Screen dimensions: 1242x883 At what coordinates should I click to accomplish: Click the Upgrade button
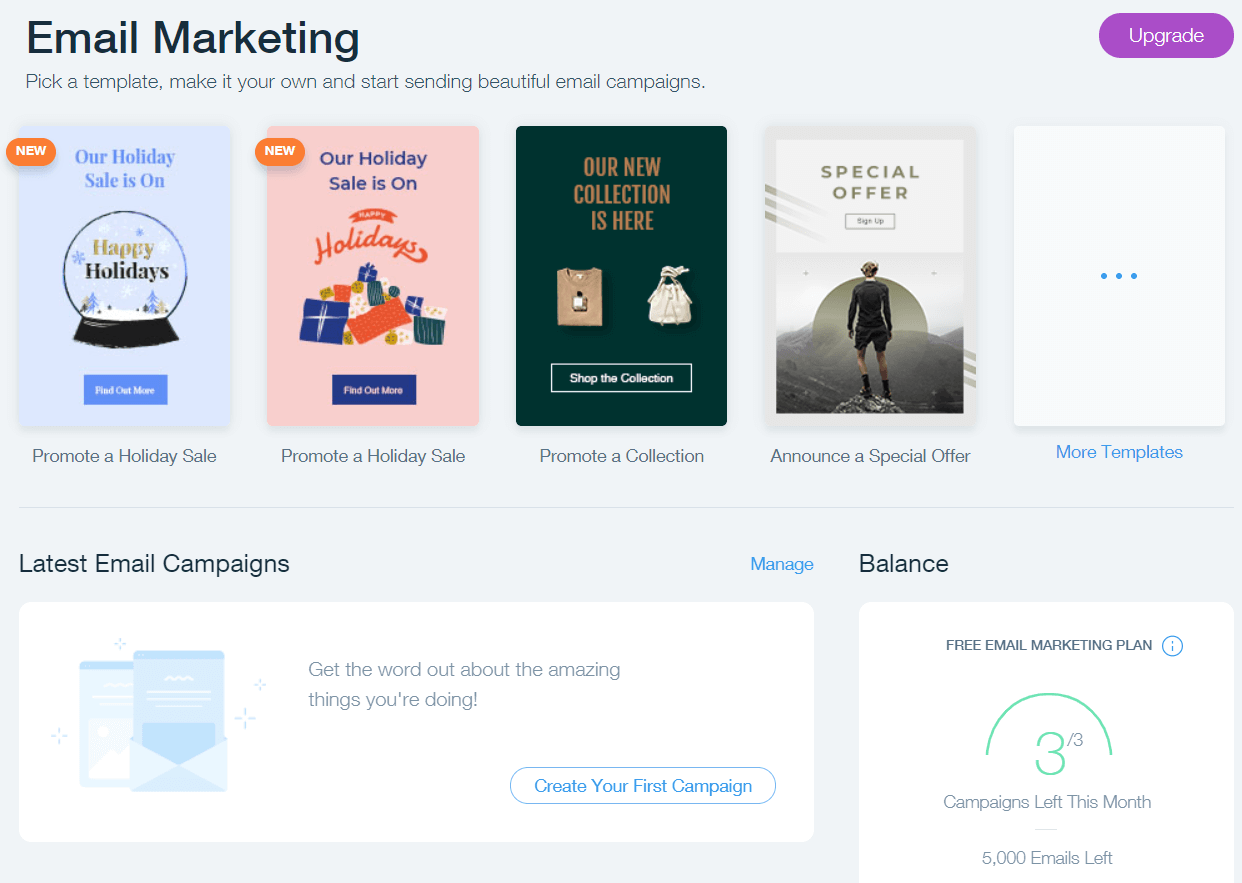pos(1166,35)
